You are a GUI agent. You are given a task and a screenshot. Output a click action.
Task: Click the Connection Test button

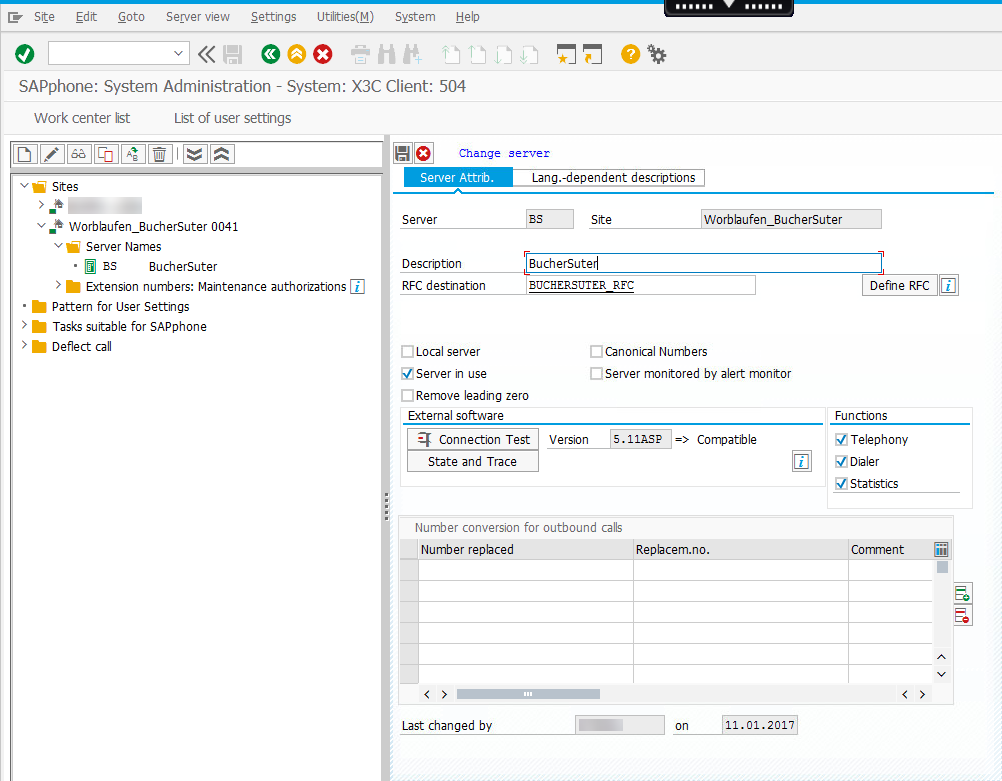point(473,440)
